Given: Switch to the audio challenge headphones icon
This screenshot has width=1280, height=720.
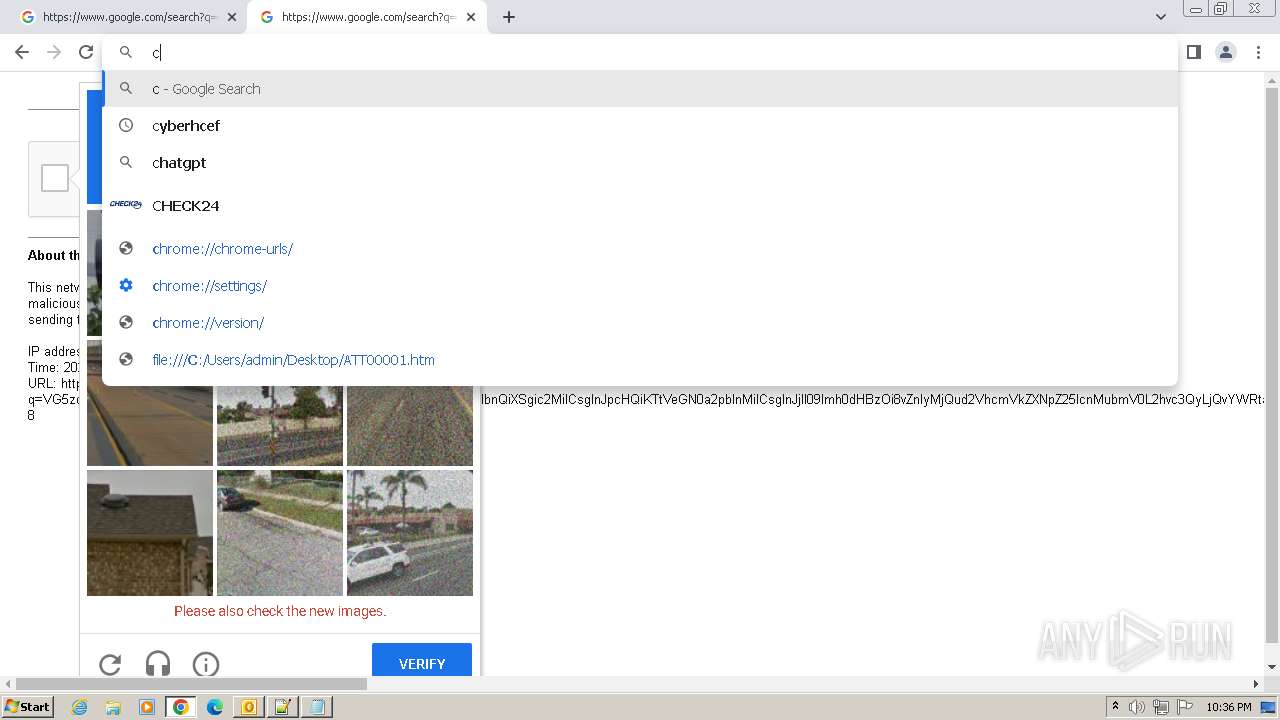Looking at the screenshot, I should coord(158,664).
